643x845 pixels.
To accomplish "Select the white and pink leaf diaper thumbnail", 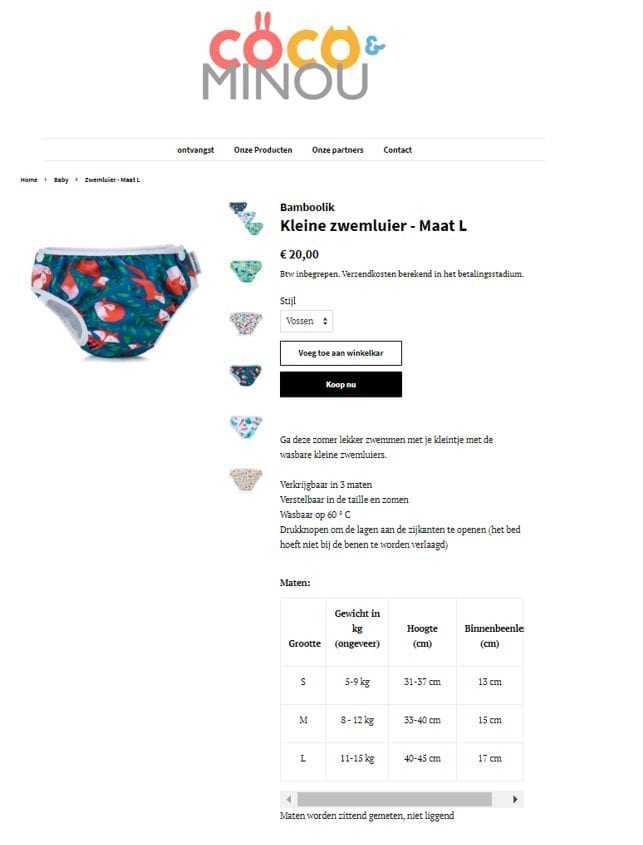I will tap(246, 426).
